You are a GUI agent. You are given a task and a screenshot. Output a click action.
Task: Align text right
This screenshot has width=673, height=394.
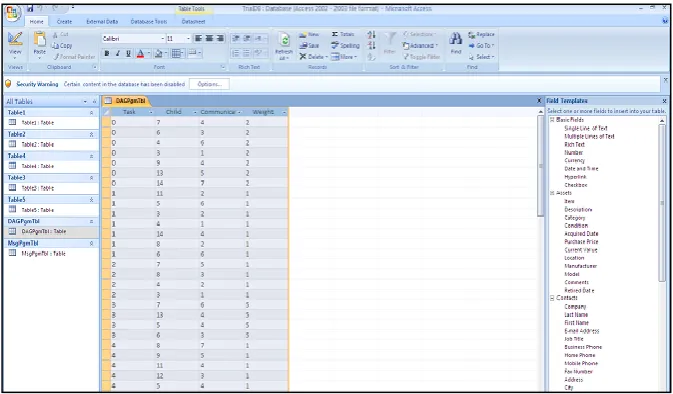[219, 39]
